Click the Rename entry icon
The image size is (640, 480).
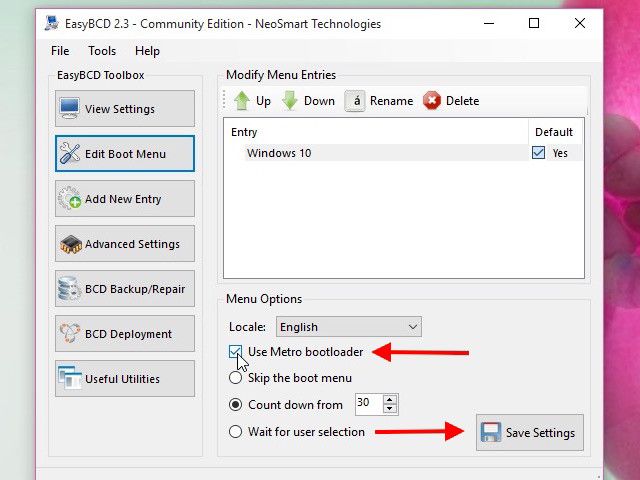pos(354,101)
